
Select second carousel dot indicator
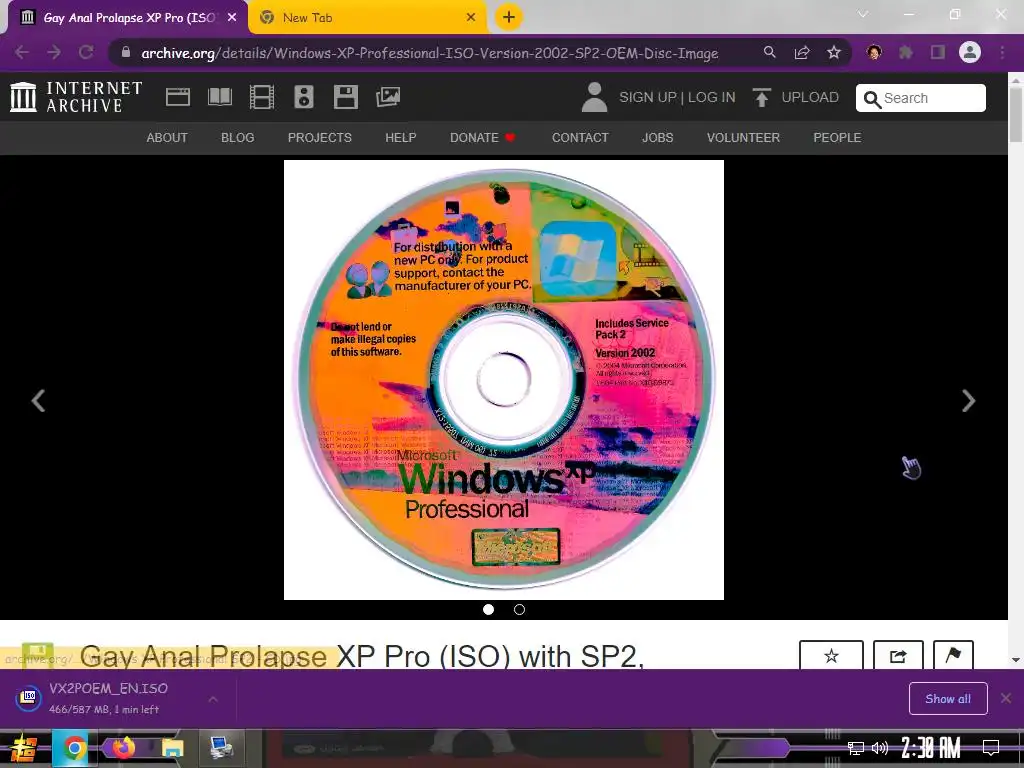(x=519, y=609)
